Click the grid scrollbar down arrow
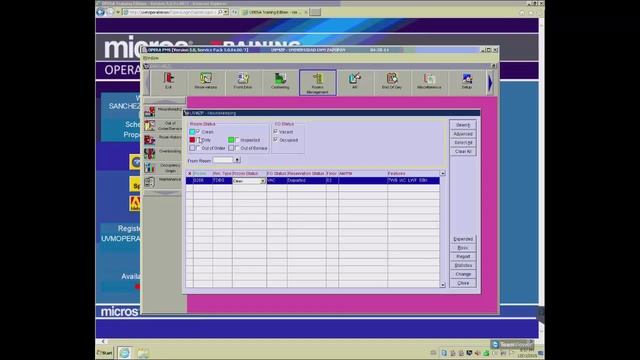 442,284
